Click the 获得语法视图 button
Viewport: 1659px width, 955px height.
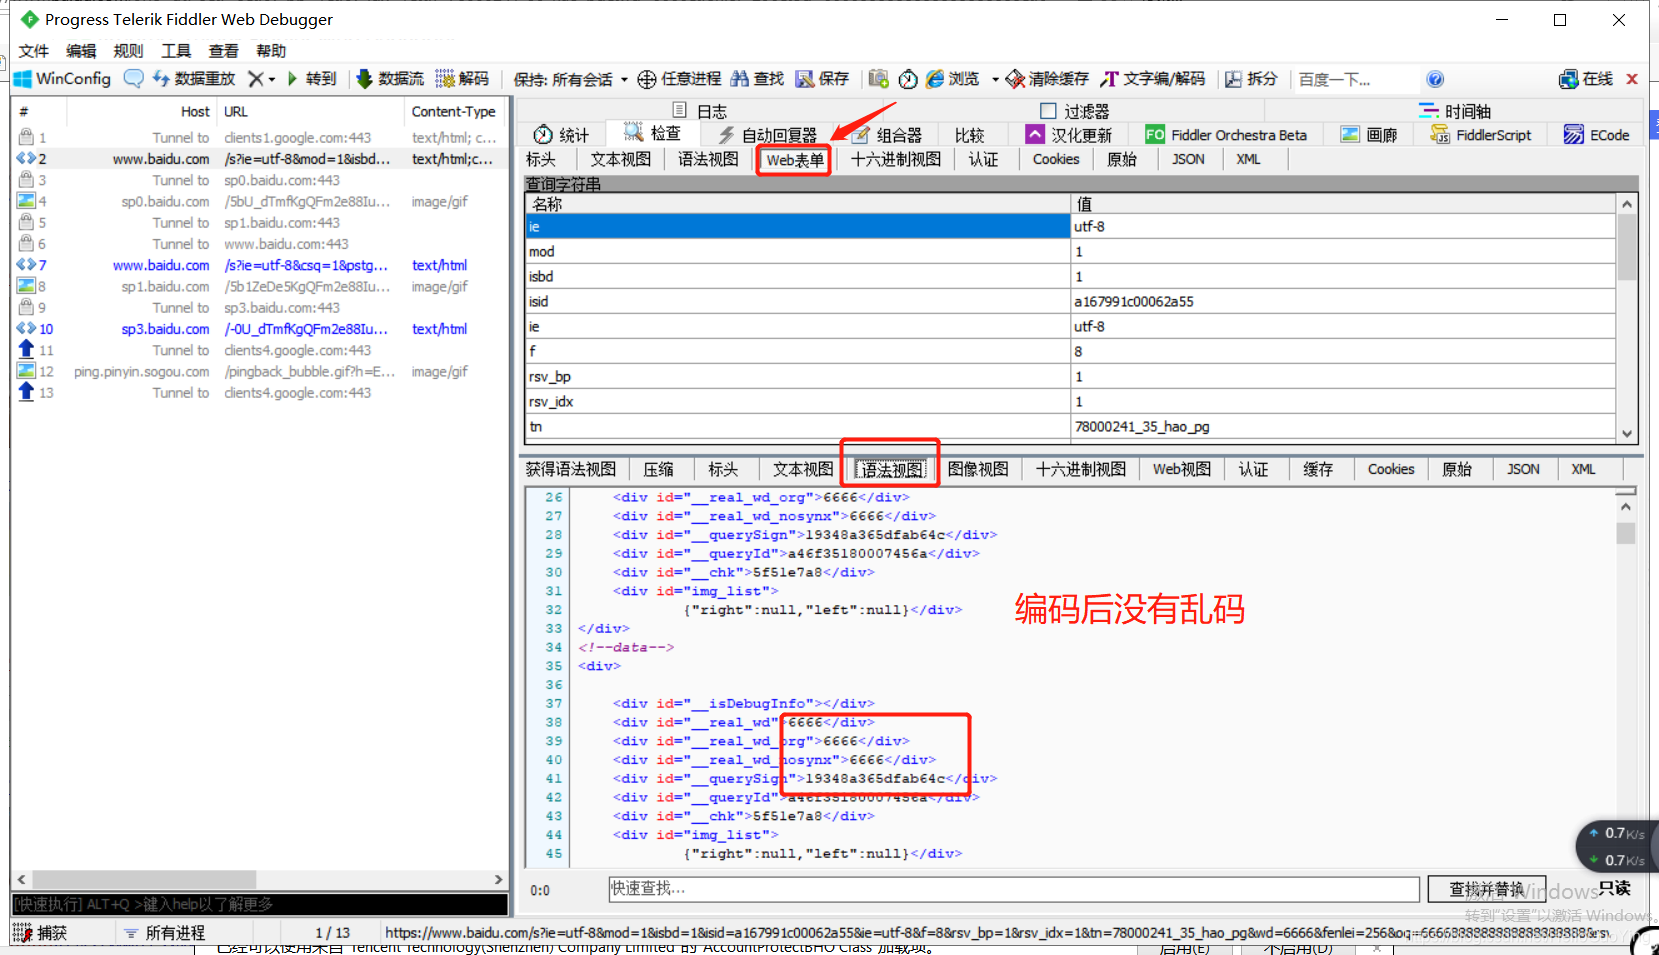[571, 469]
